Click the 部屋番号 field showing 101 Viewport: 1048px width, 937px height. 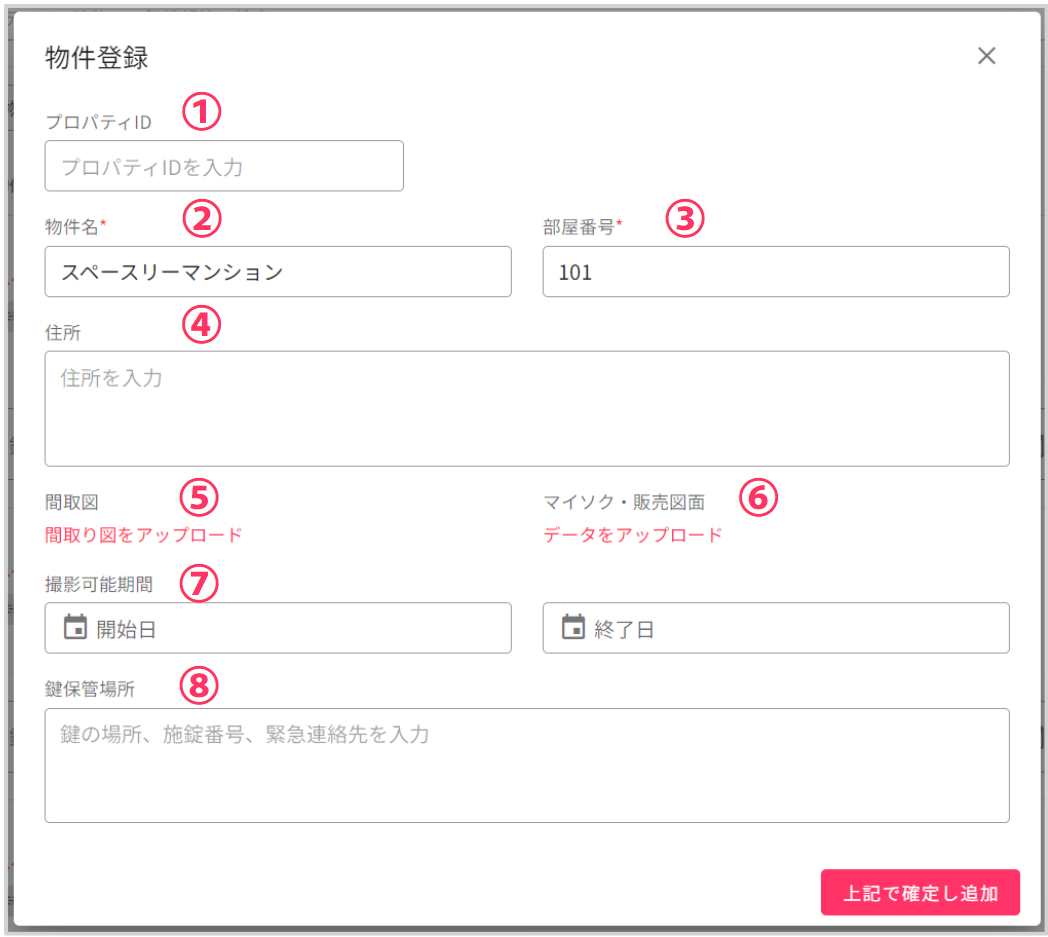(776, 271)
